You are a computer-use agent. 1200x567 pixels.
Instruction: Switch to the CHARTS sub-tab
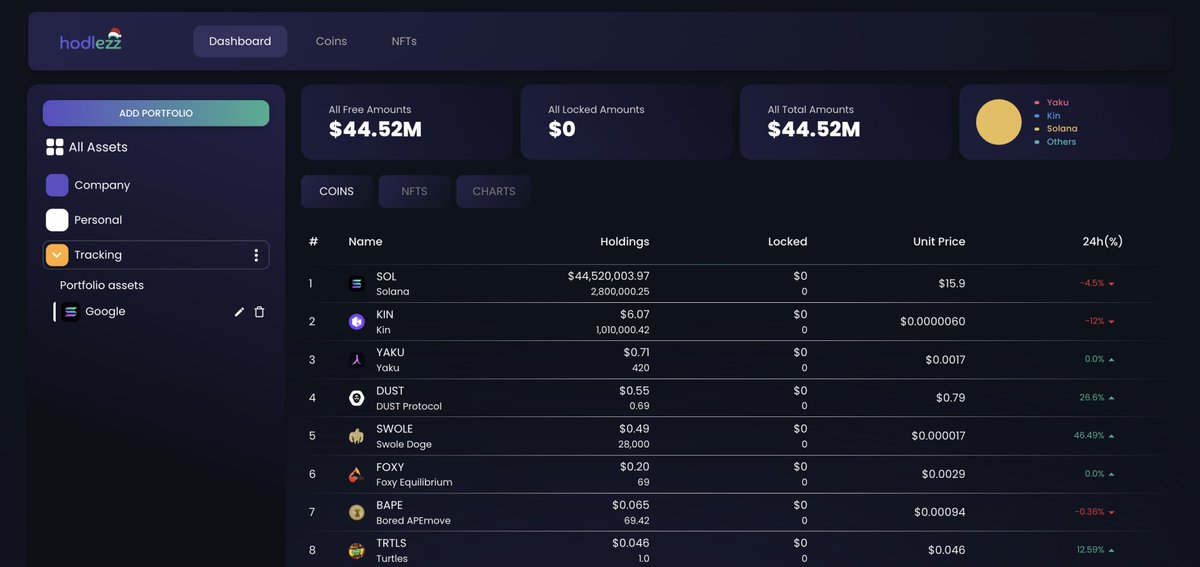pyautogui.click(x=494, y=191)
